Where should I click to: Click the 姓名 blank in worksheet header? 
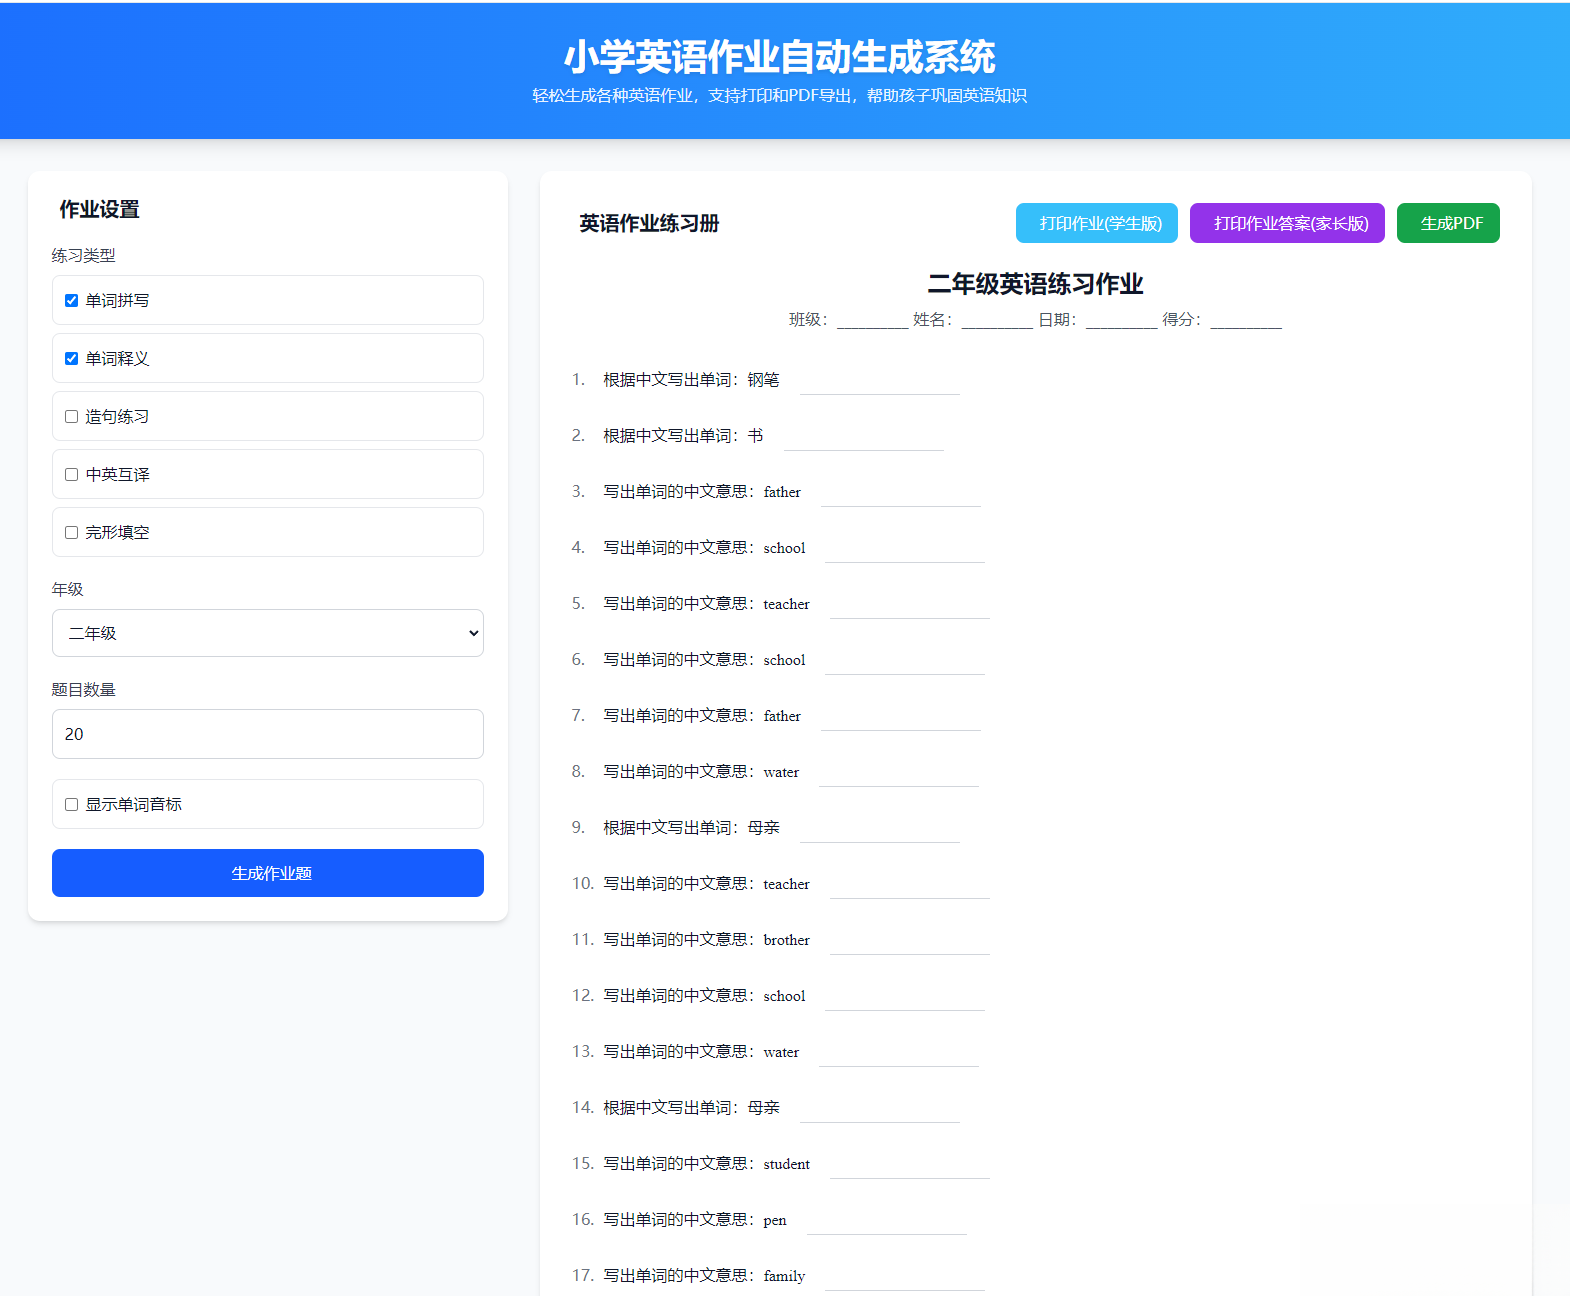(997, 320)
